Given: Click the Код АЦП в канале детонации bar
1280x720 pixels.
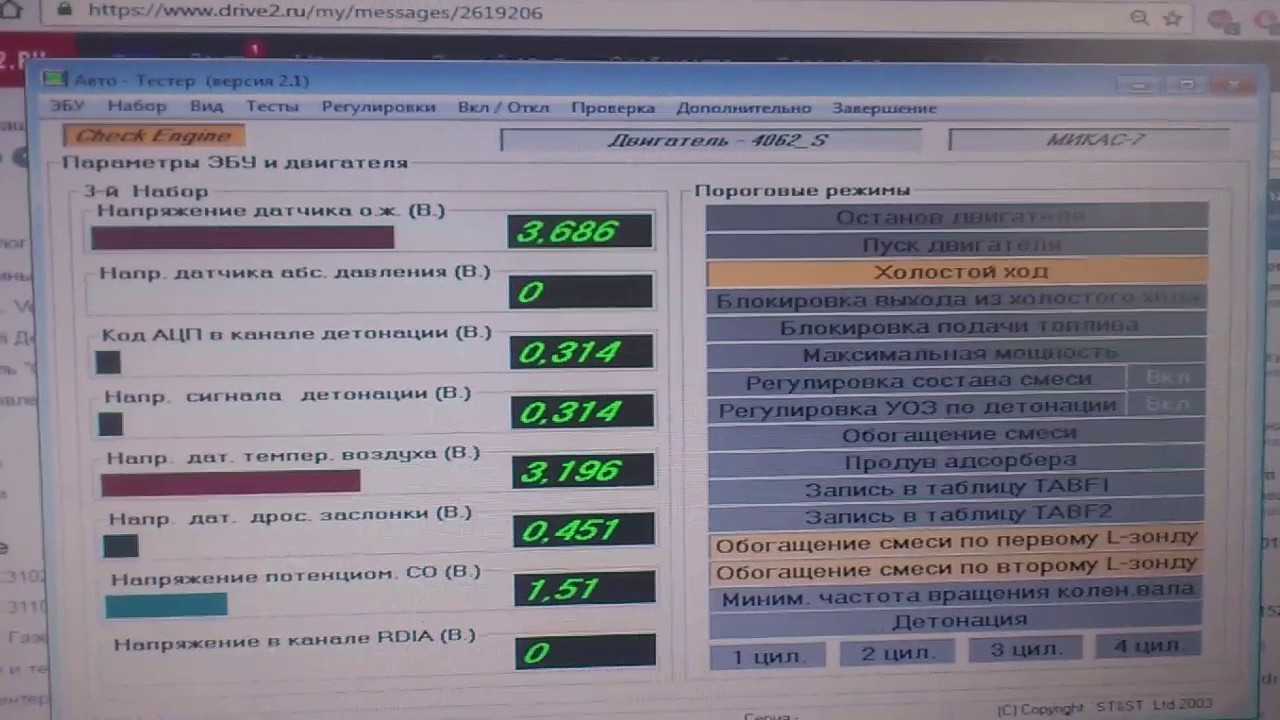Looking at the screenshot, I should [108, 363].
